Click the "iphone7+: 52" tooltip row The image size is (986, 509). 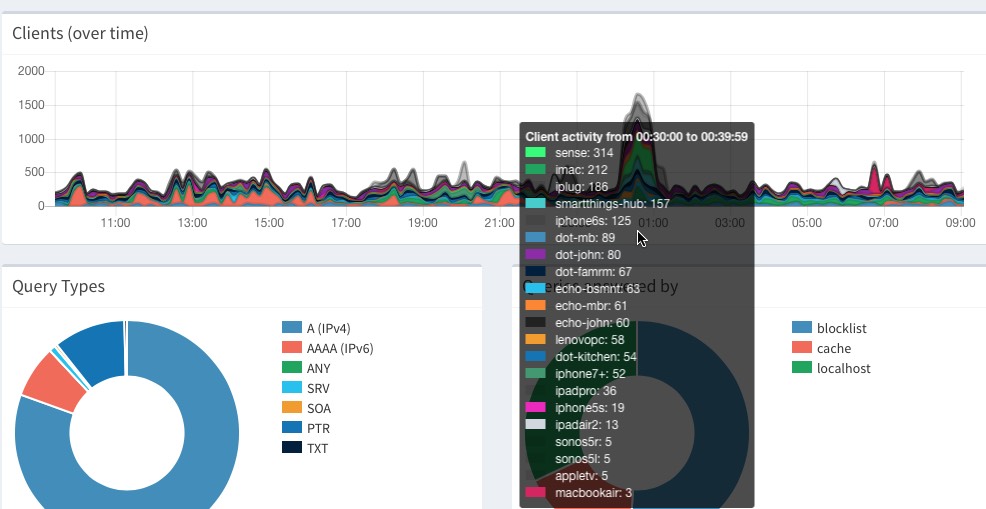[575, 374]
